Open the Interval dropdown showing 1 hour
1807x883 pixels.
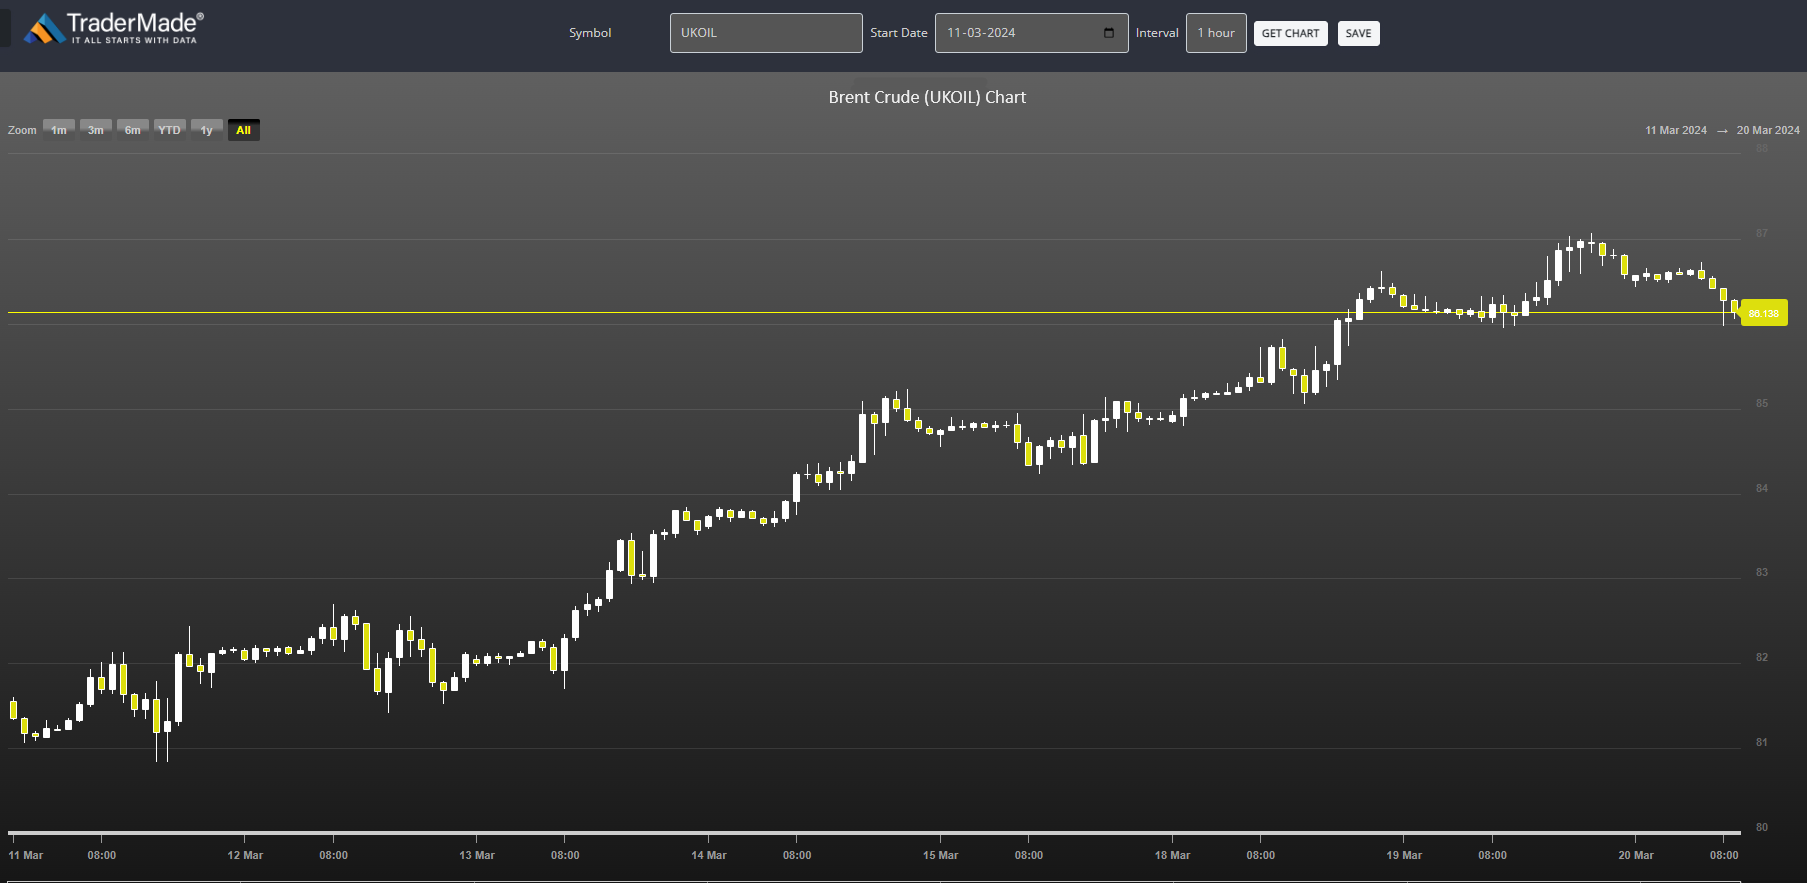coord(1216,33)
